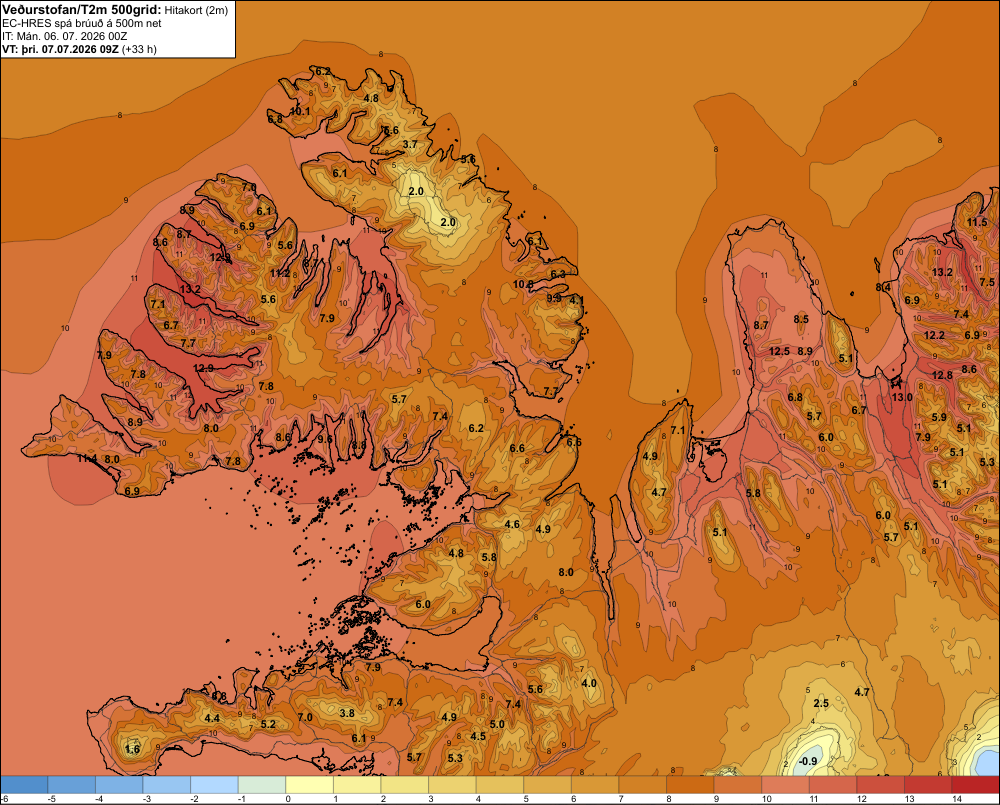Pick the legend swatch between -4 and -3
Screen dimensions: 1000x805
(119, 785)
